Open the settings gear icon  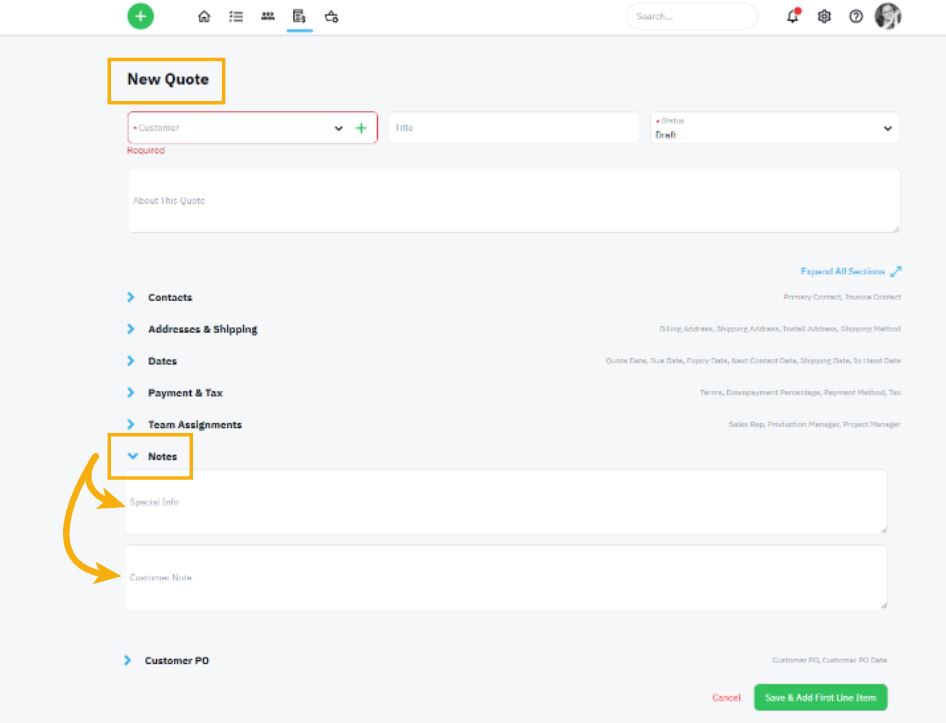click(x=824, y=16)
